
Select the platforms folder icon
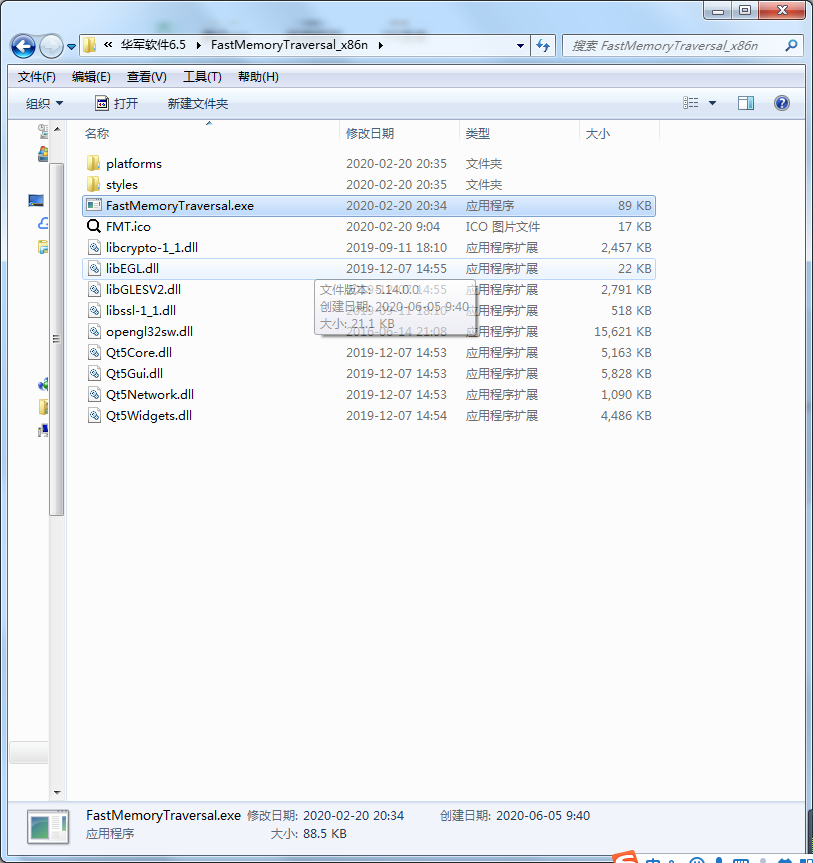[94, 163]
